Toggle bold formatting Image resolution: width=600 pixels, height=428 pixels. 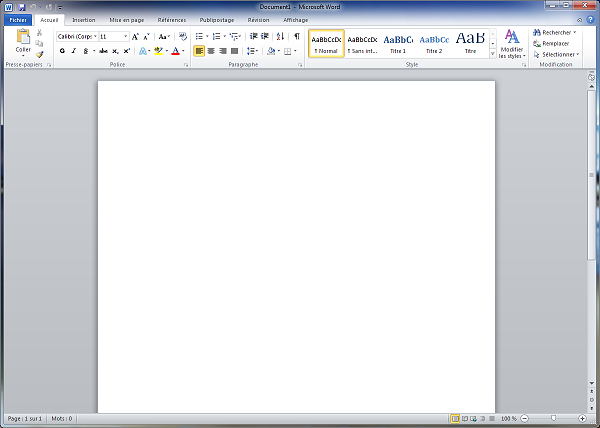61,50
